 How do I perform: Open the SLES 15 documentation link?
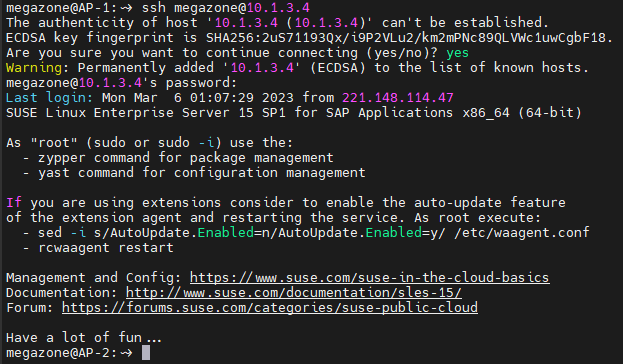click(x=294, y=292)
